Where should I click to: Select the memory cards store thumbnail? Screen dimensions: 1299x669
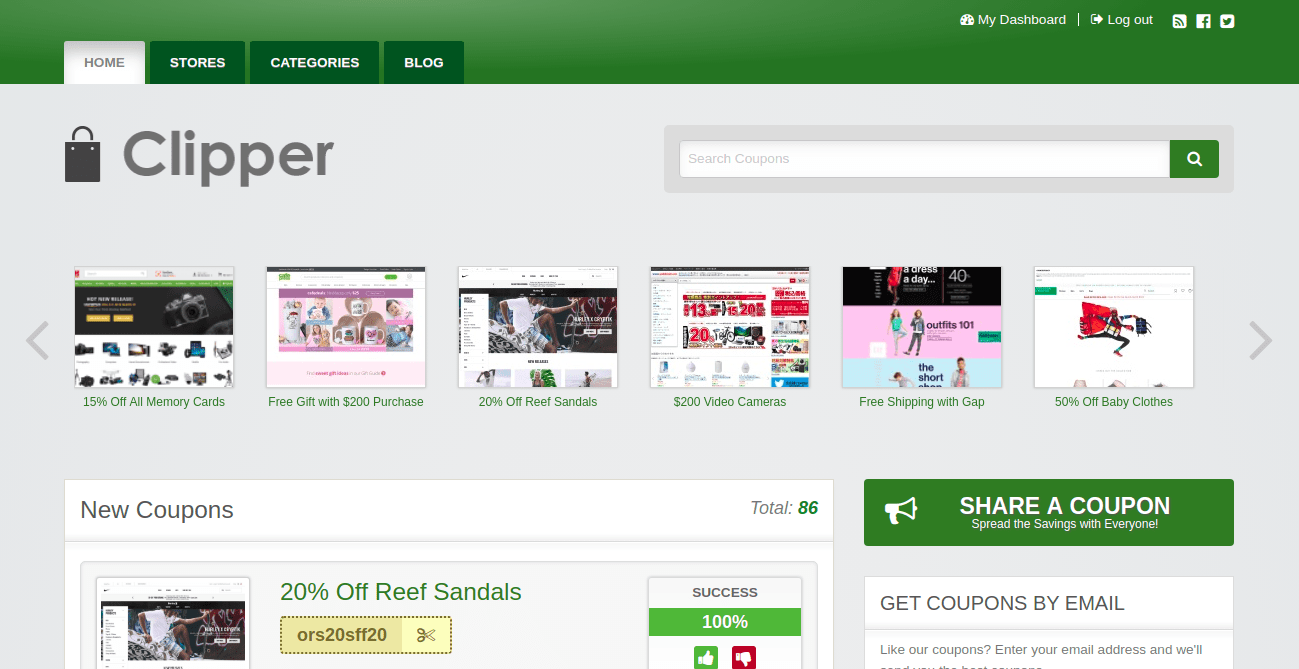(x=154, y=327)
